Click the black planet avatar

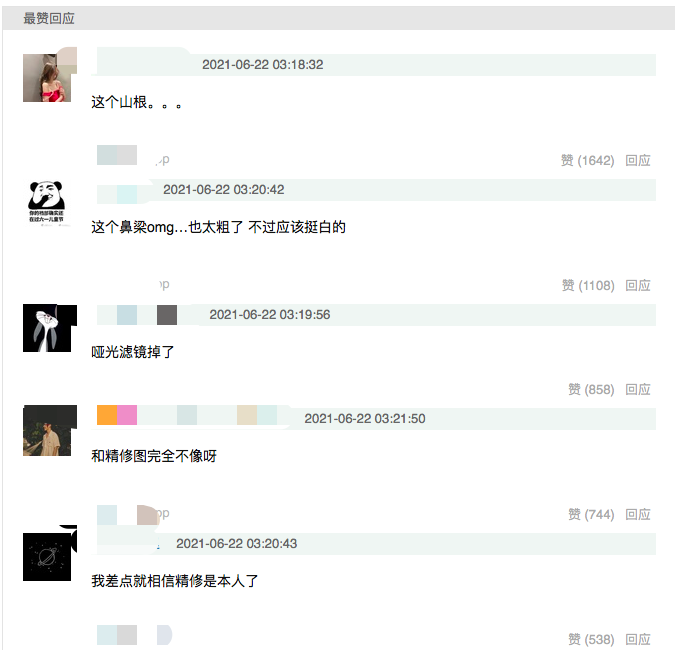(47, 557)
